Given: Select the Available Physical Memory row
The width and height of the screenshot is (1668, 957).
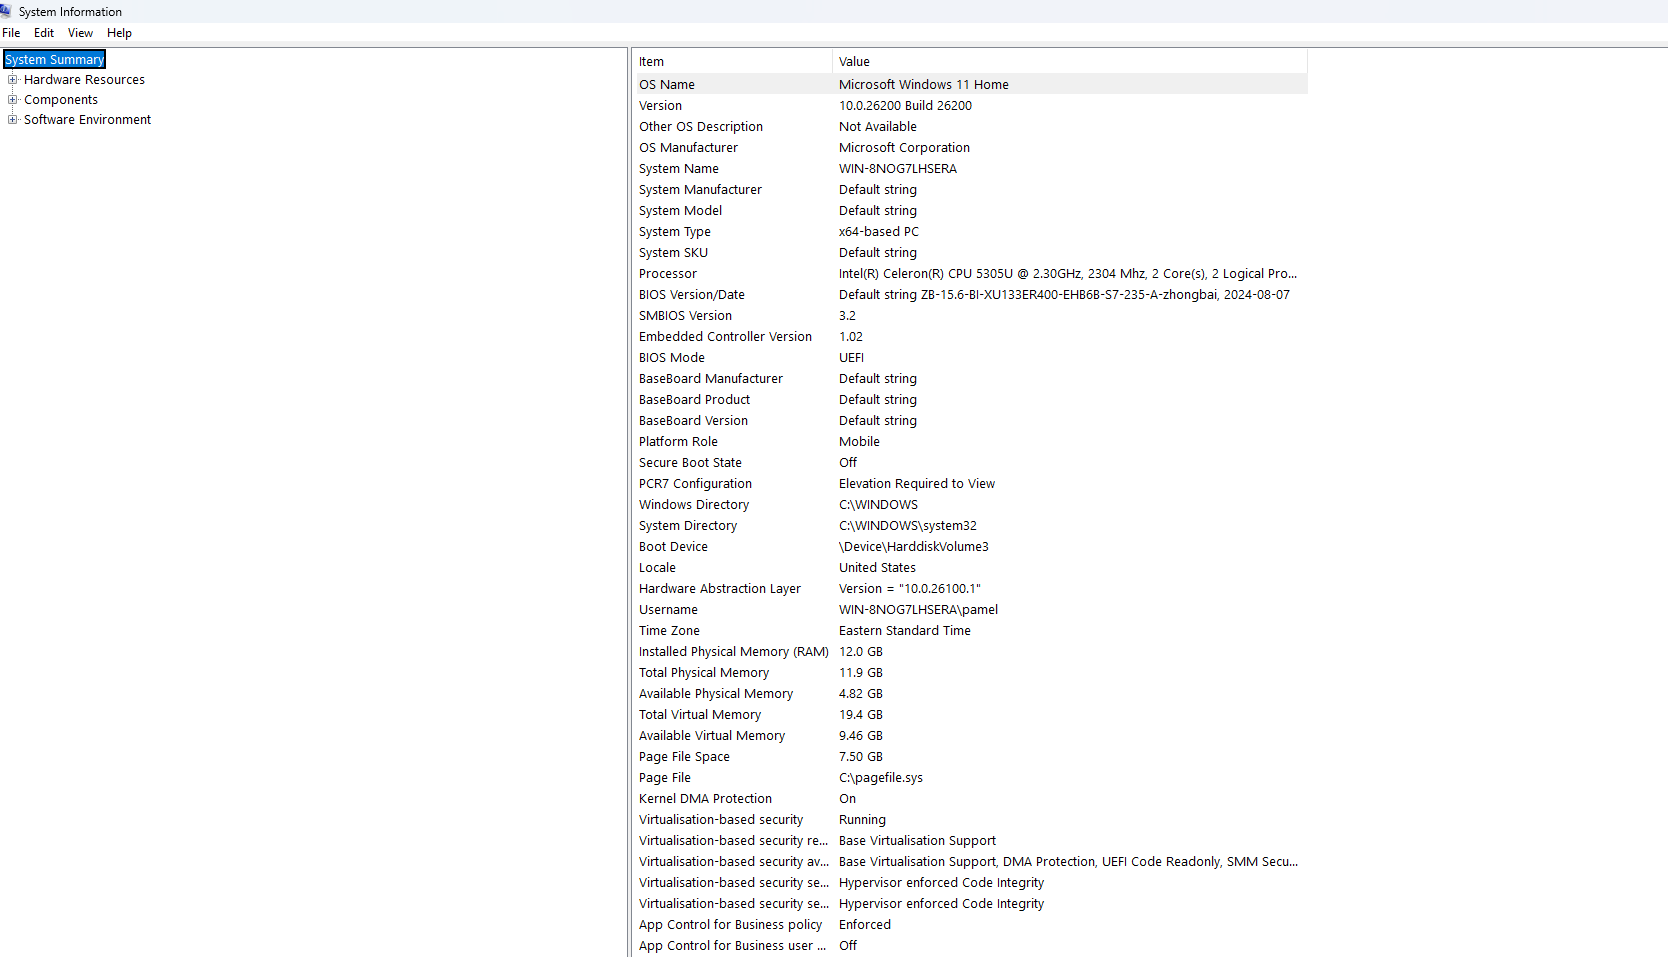Looking at the screenshot, I should tap(971, 694).
